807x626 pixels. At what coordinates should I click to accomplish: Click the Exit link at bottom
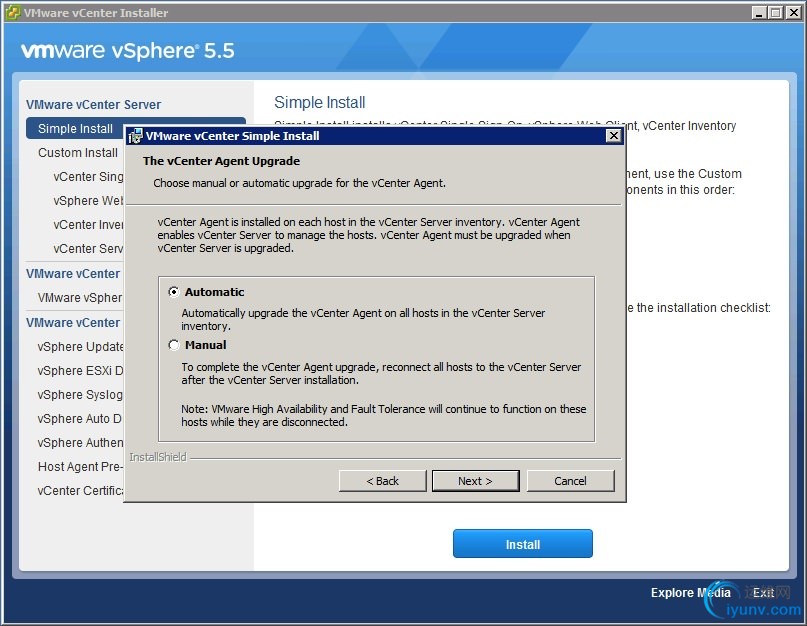[763, 593]
